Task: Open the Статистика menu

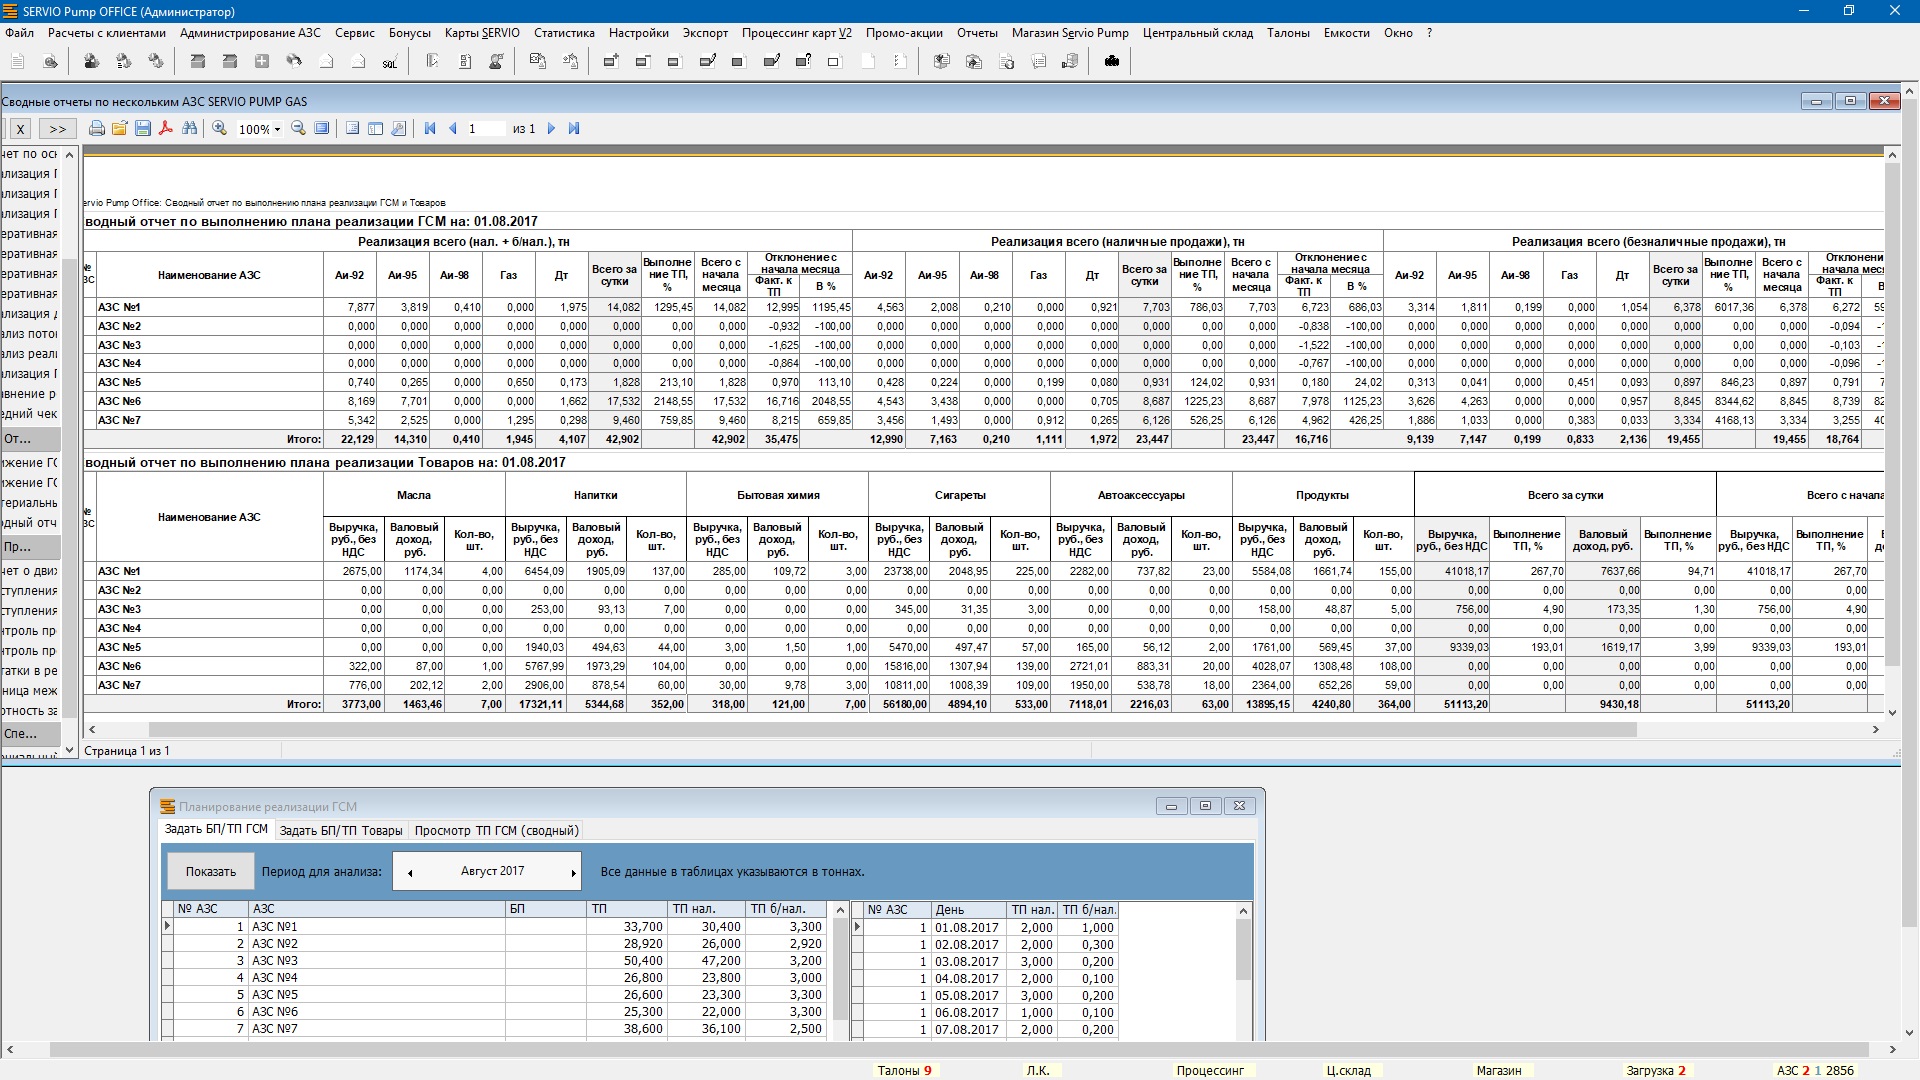Action: (x=564, y=33)
